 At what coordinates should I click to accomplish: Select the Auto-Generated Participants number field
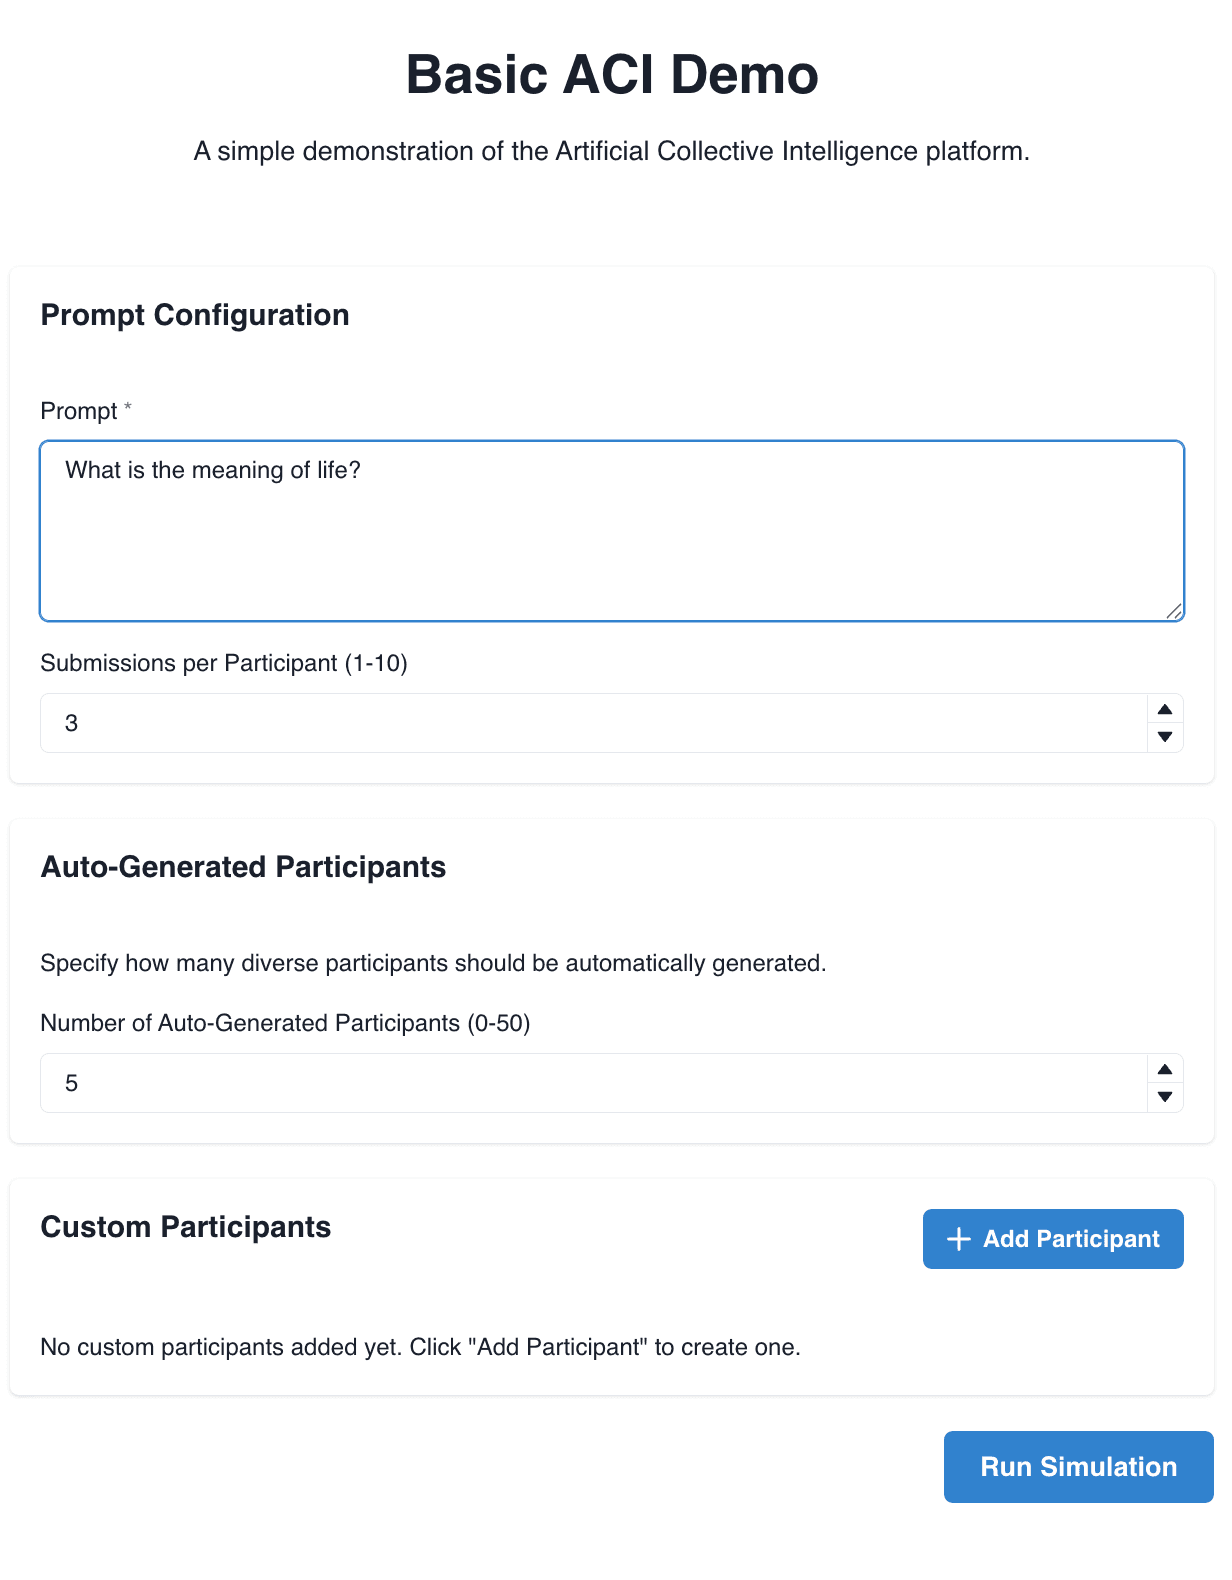coord(592,1083)
